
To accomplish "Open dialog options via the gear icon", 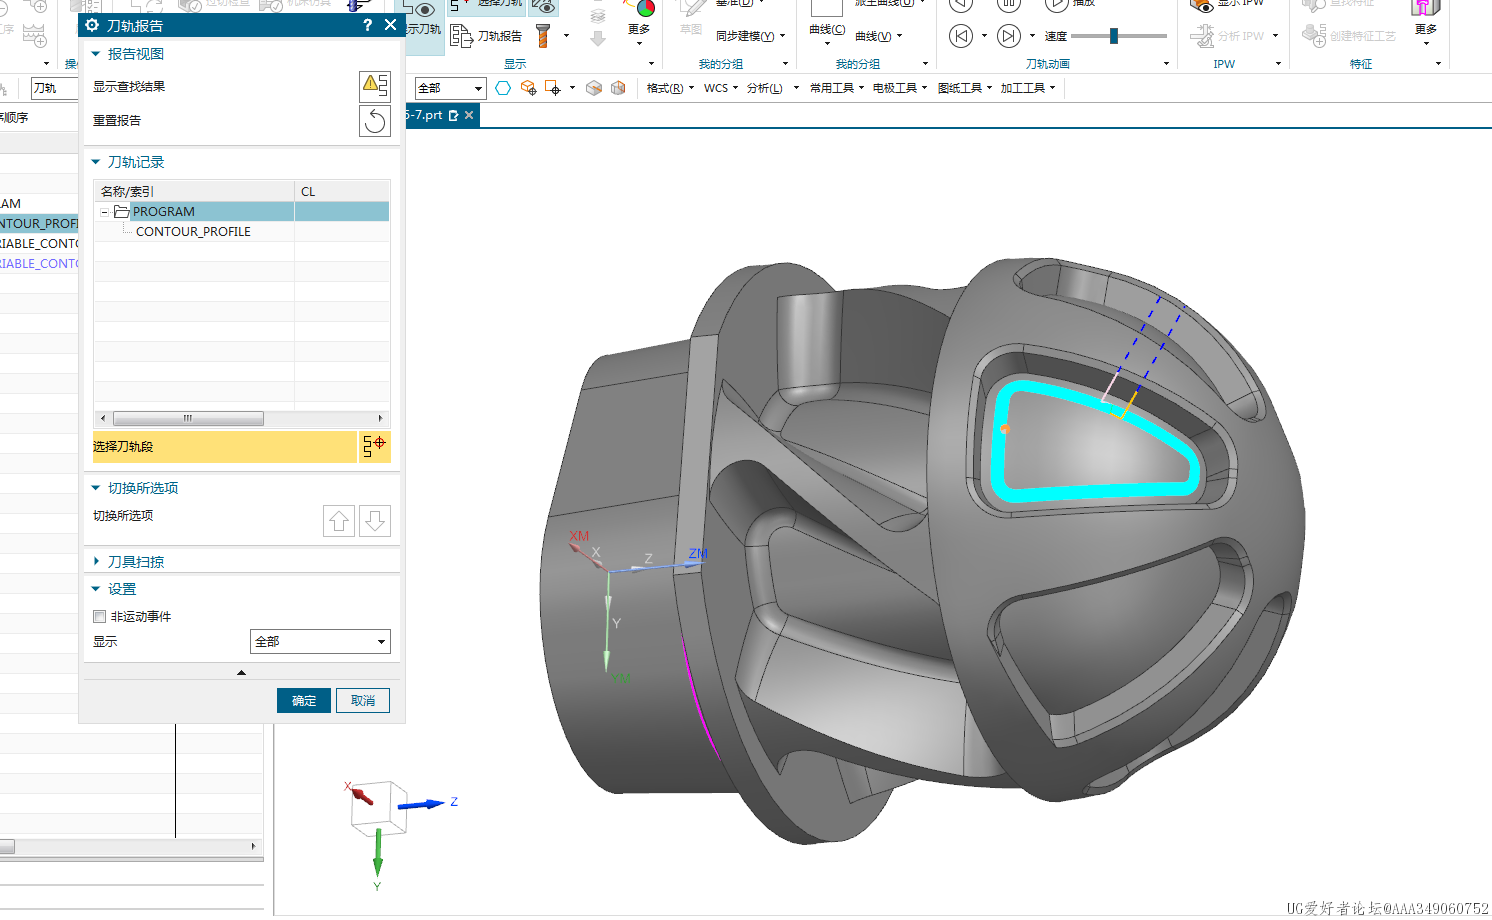I will click(92, 25).
